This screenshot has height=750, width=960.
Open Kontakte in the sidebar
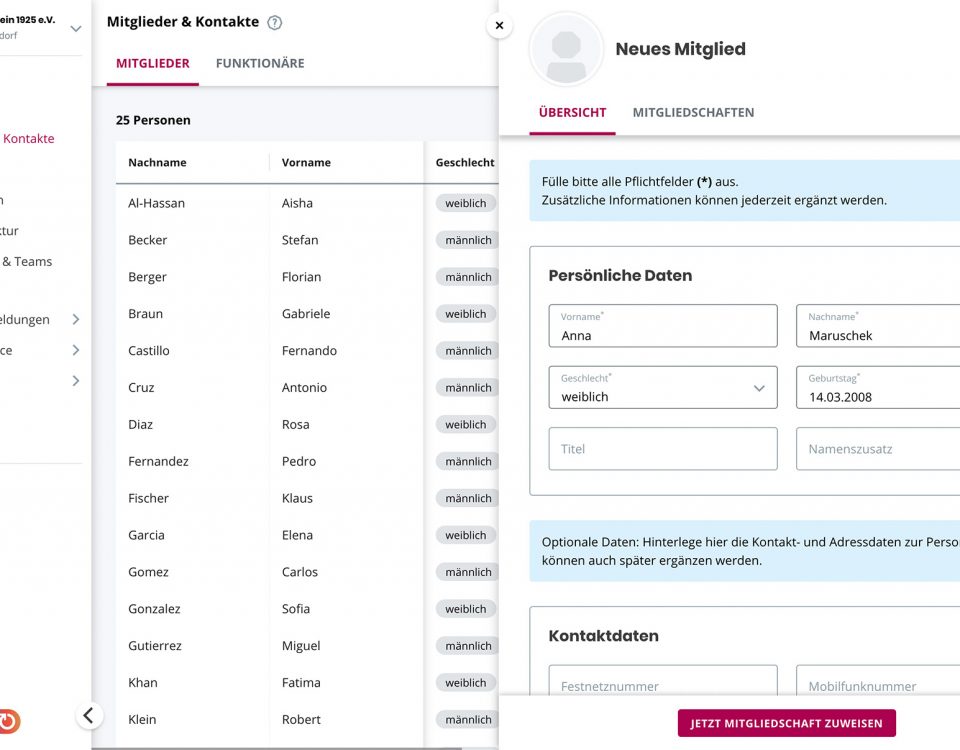28,139
